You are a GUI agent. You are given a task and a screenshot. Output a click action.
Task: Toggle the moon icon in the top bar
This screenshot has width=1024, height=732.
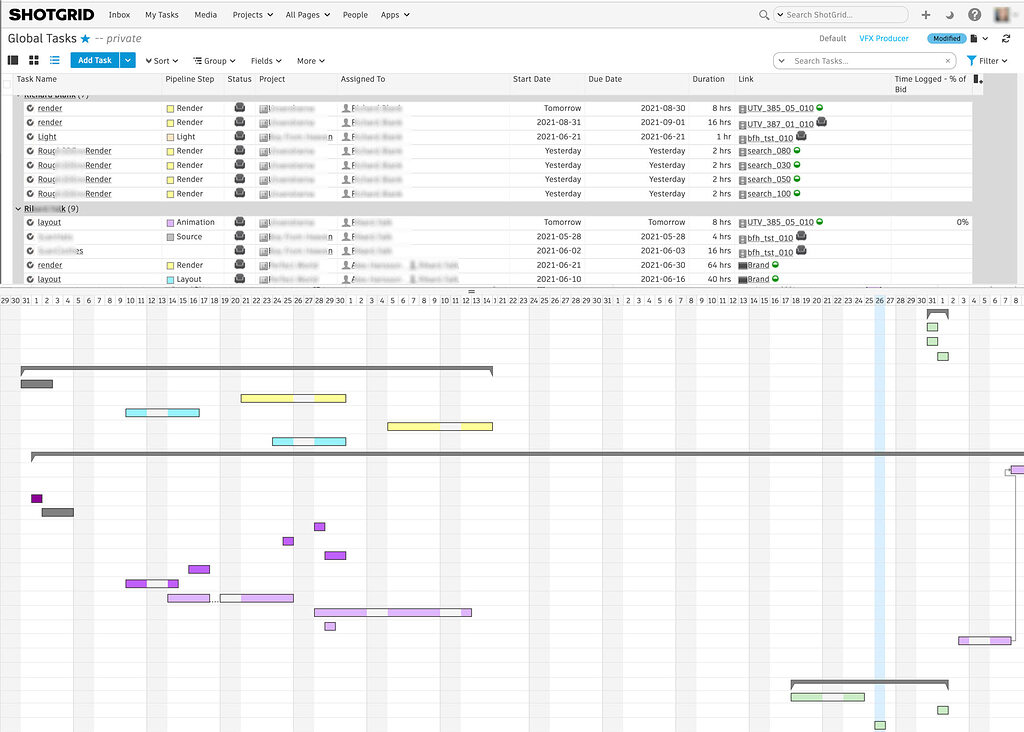click(948, 14)
